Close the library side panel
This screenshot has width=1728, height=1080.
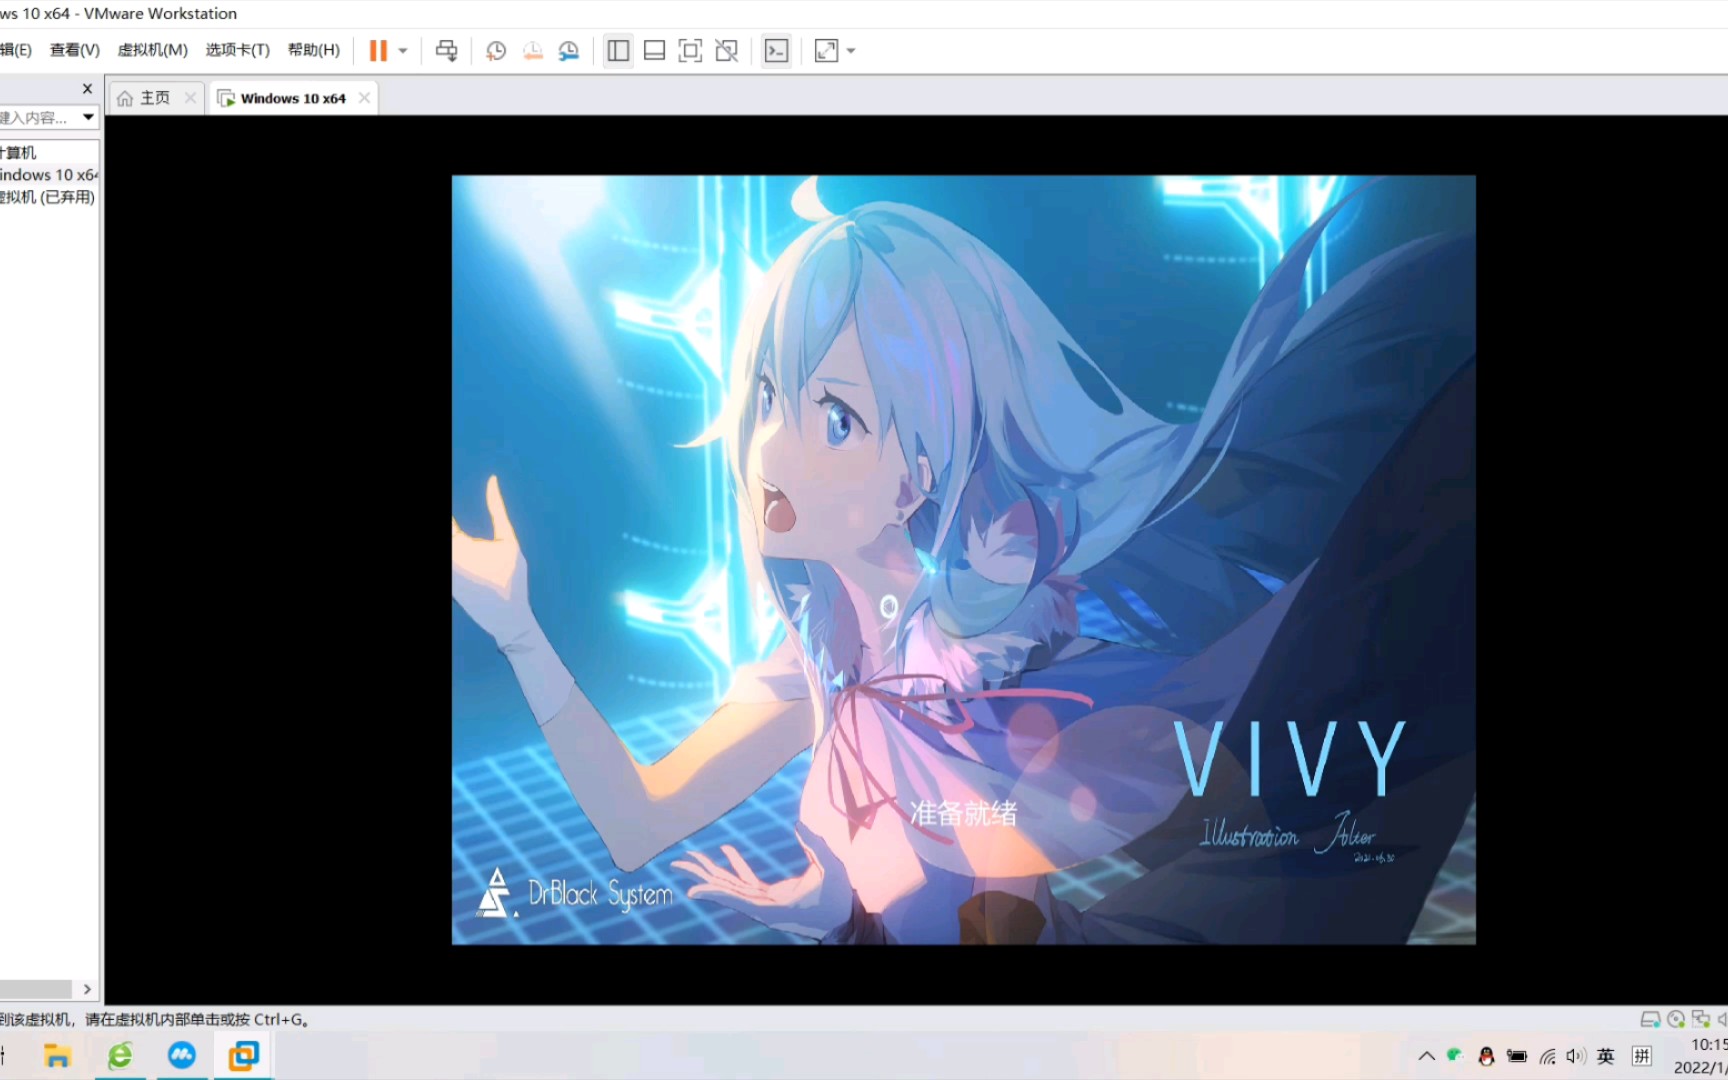(87, 89)
